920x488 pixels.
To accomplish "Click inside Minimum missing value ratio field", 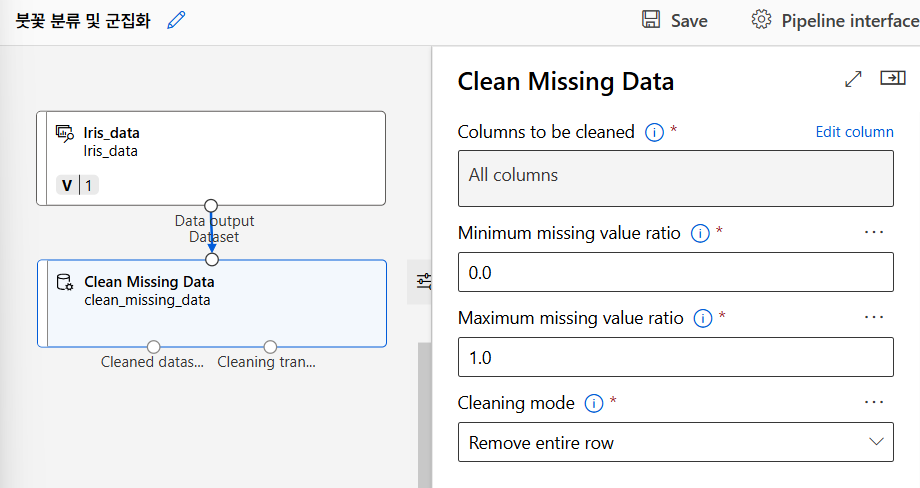I will (675, 272).
